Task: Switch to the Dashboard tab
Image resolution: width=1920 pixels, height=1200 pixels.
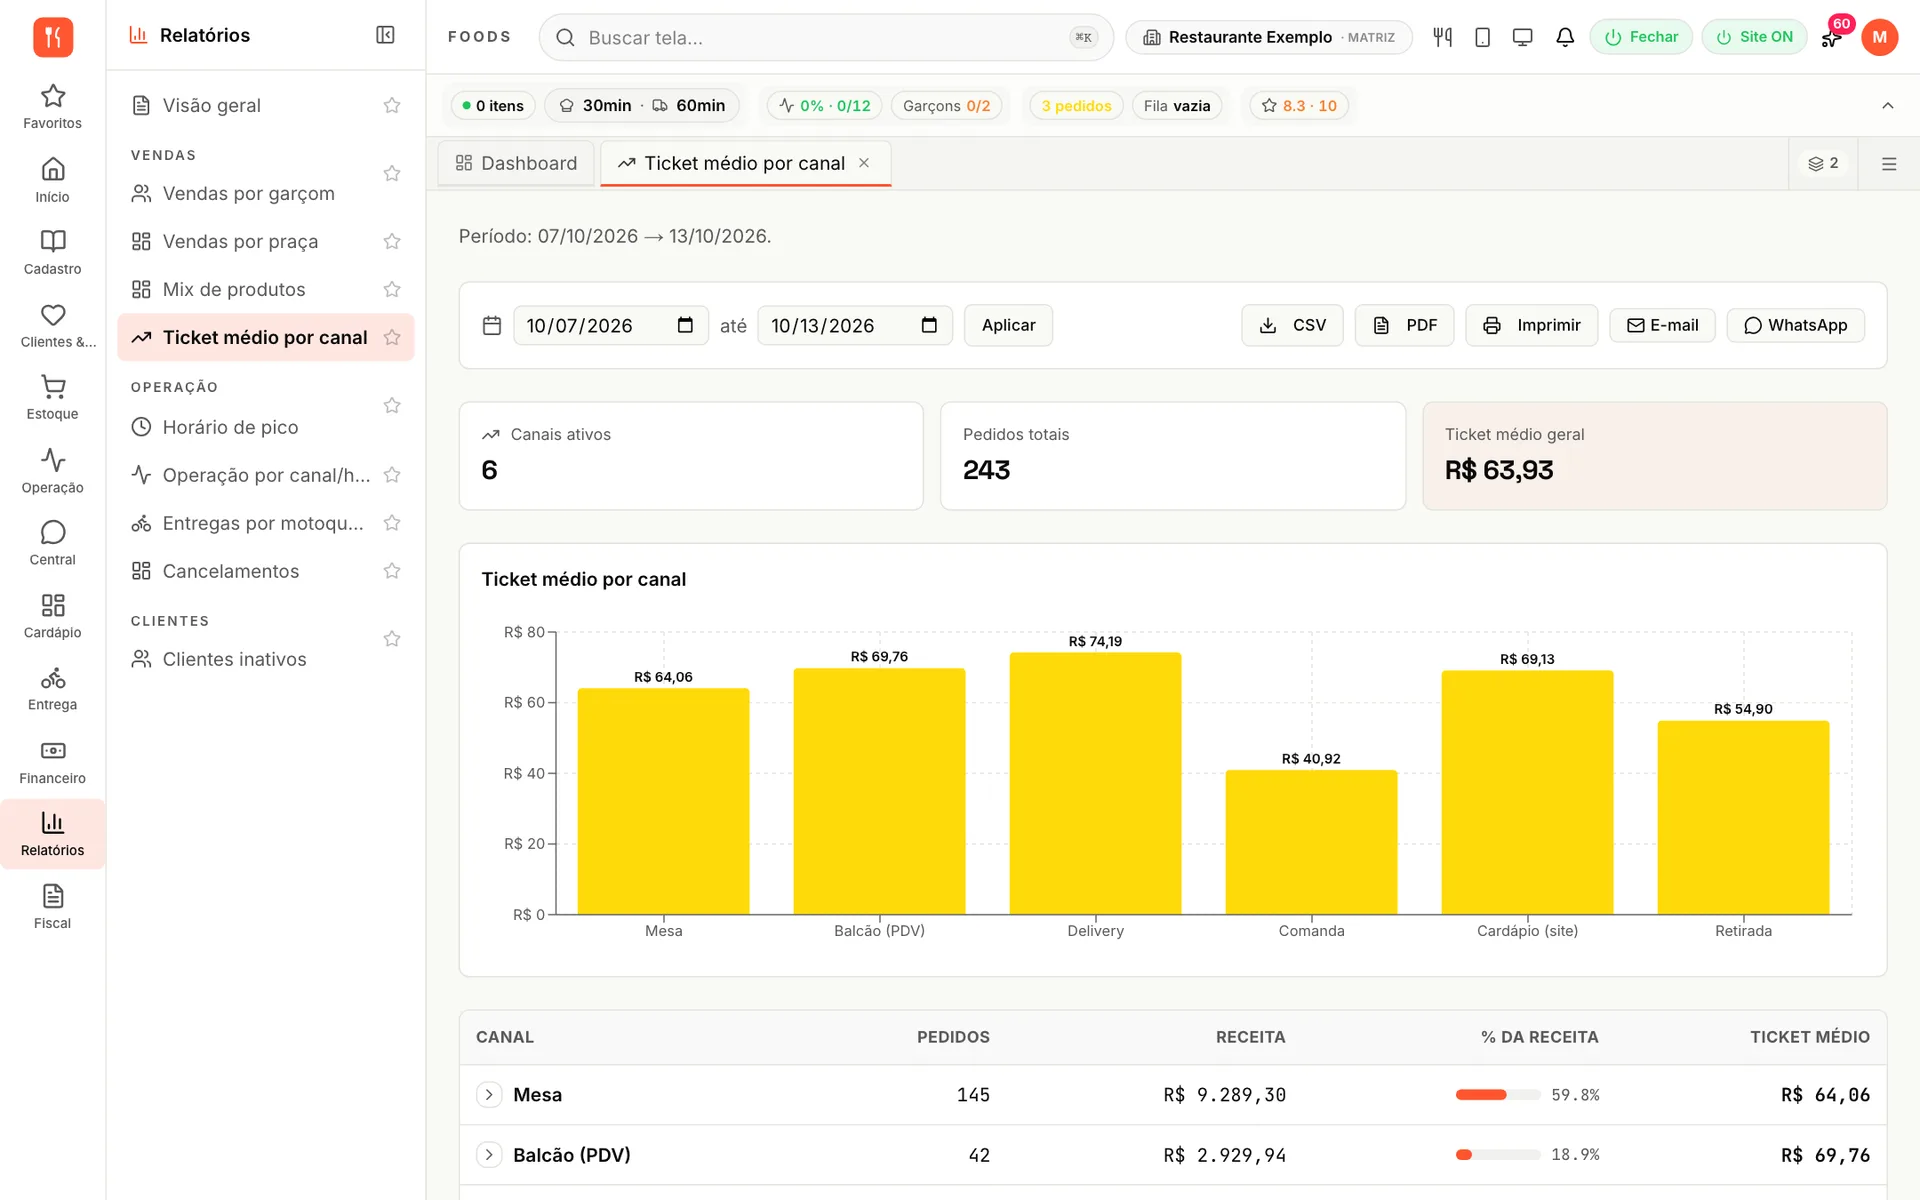Action: 516,163
